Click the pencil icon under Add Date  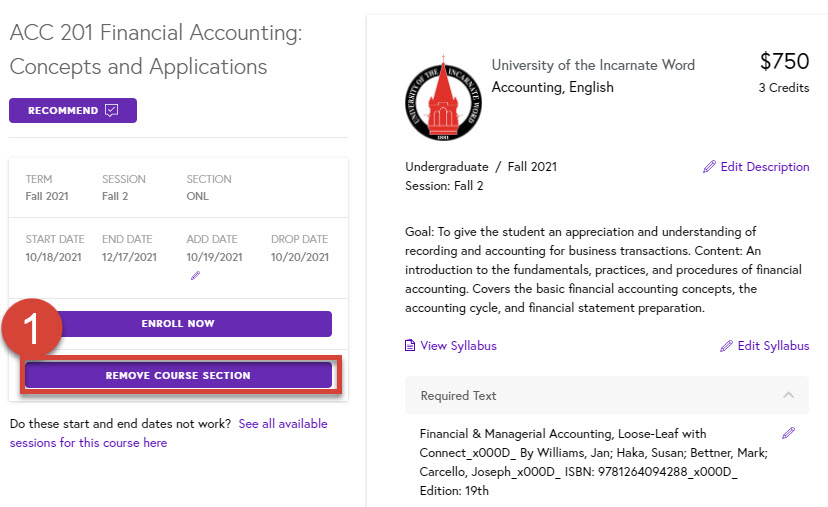195,276
